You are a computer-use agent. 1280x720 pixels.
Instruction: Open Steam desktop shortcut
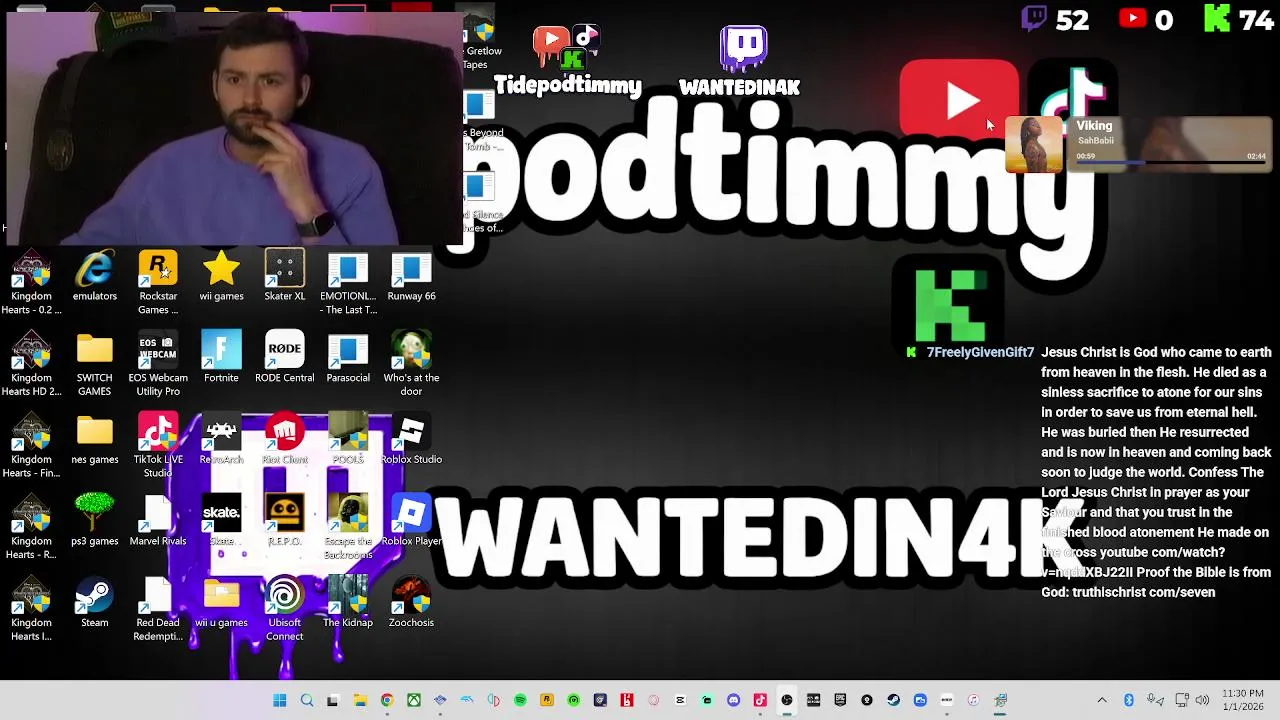[x=95, y=603]
